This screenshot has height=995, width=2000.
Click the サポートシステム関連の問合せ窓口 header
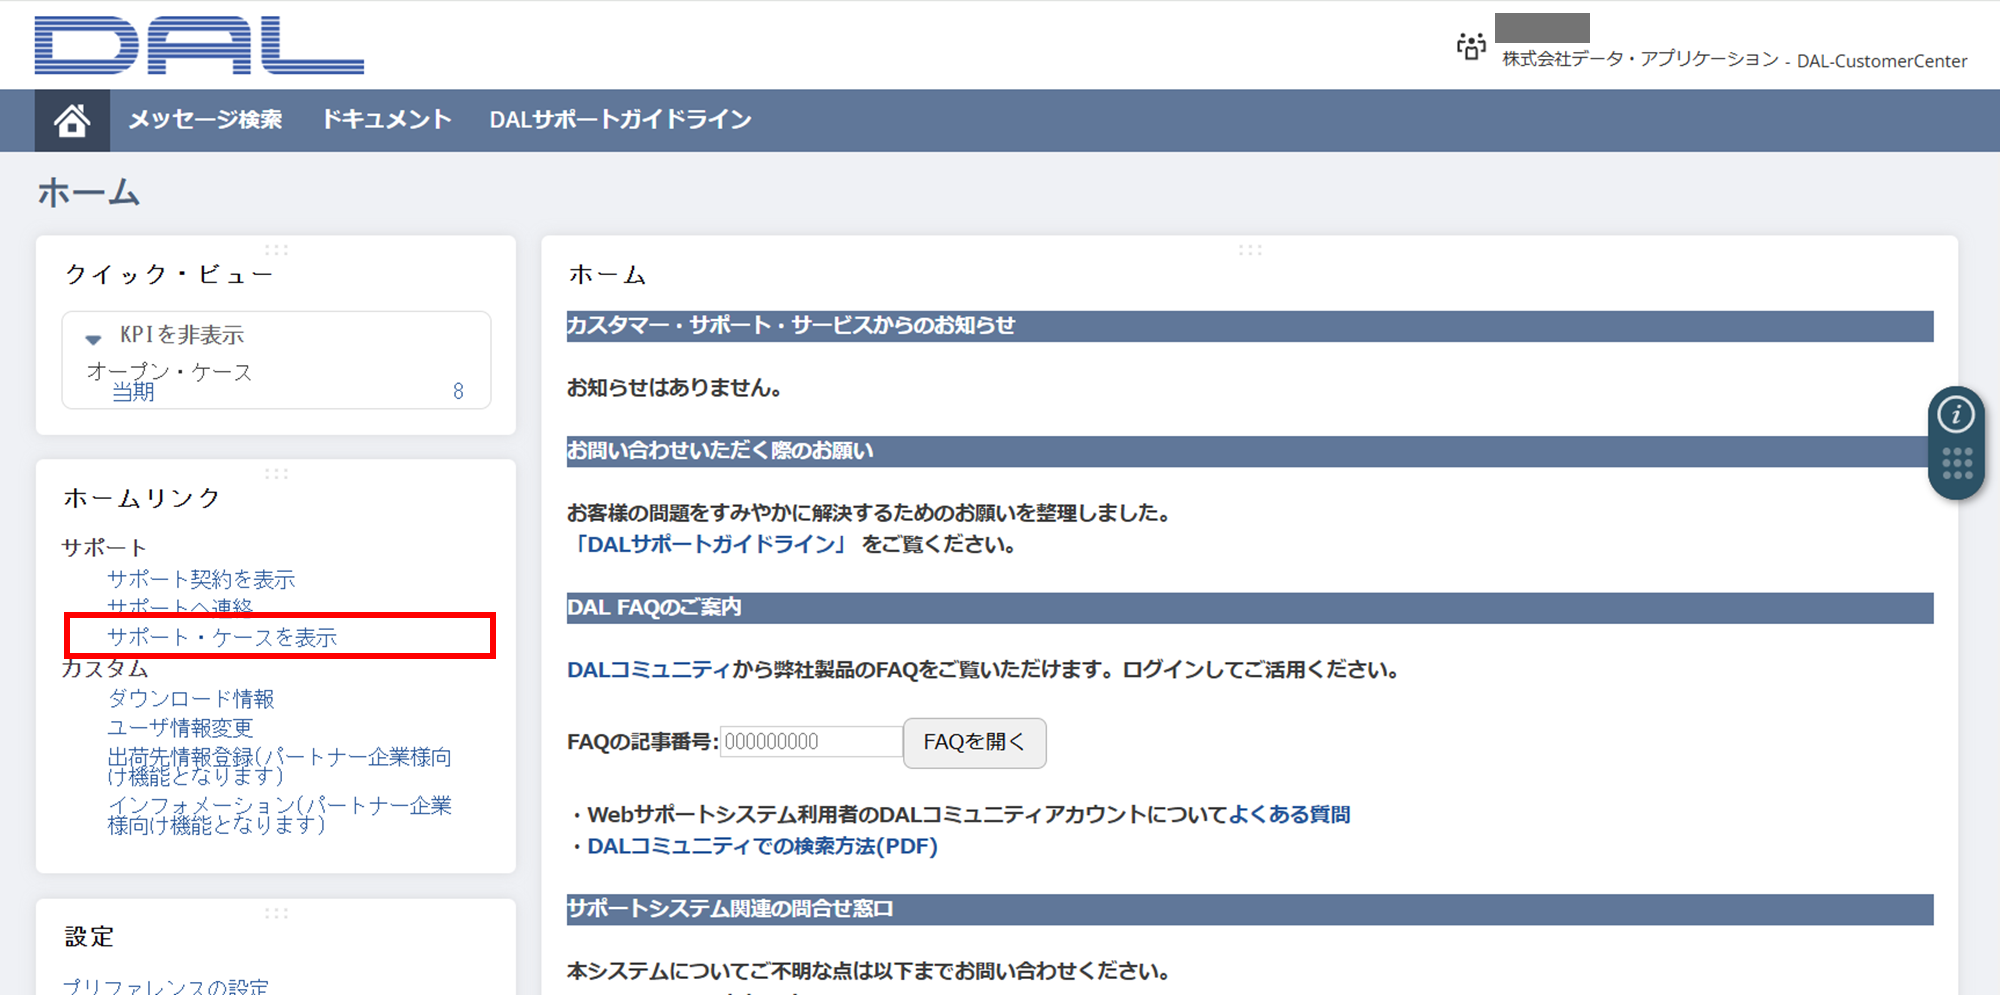coord(1250,909)
